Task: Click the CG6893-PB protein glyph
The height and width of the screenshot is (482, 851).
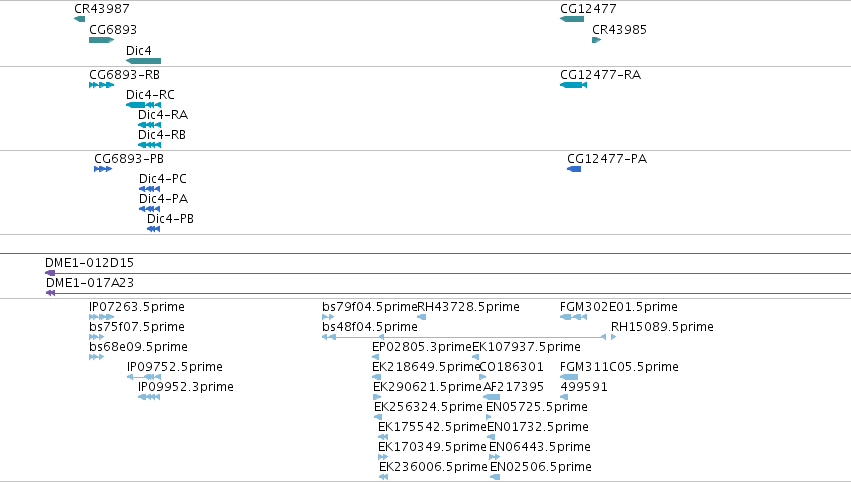Action: (x=103, y=169)
